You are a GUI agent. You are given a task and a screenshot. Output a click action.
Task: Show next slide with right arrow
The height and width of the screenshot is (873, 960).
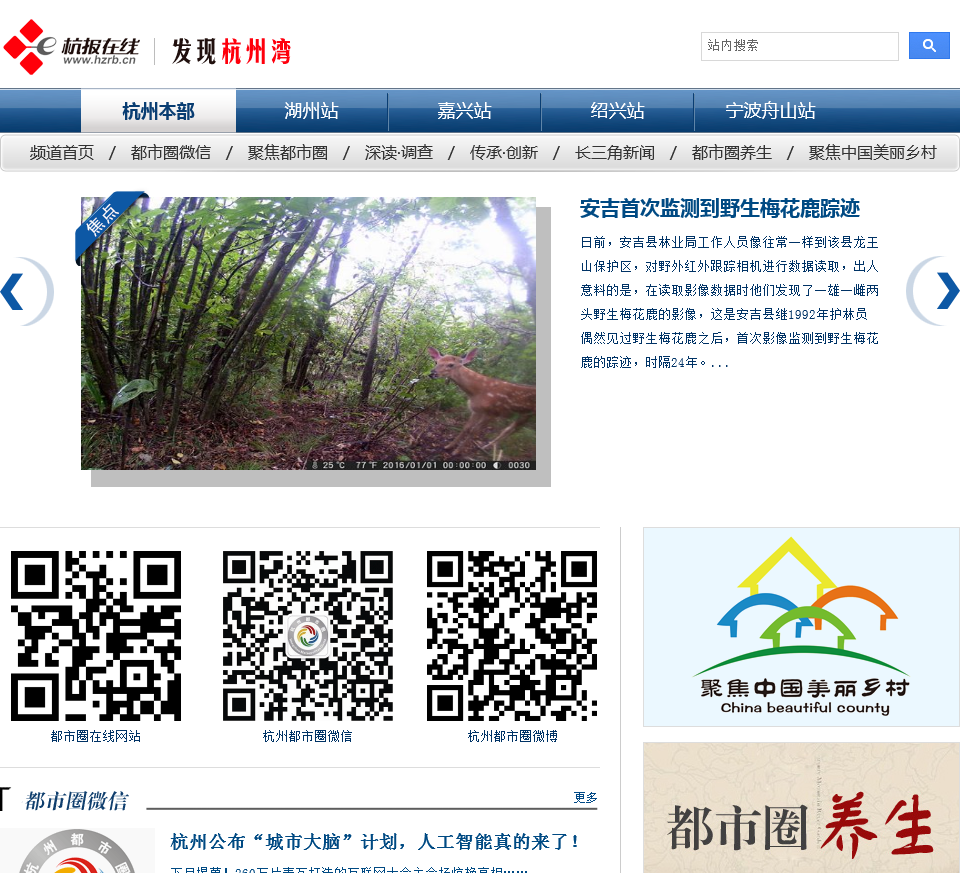pyautogui.click(x=934, y=291)
